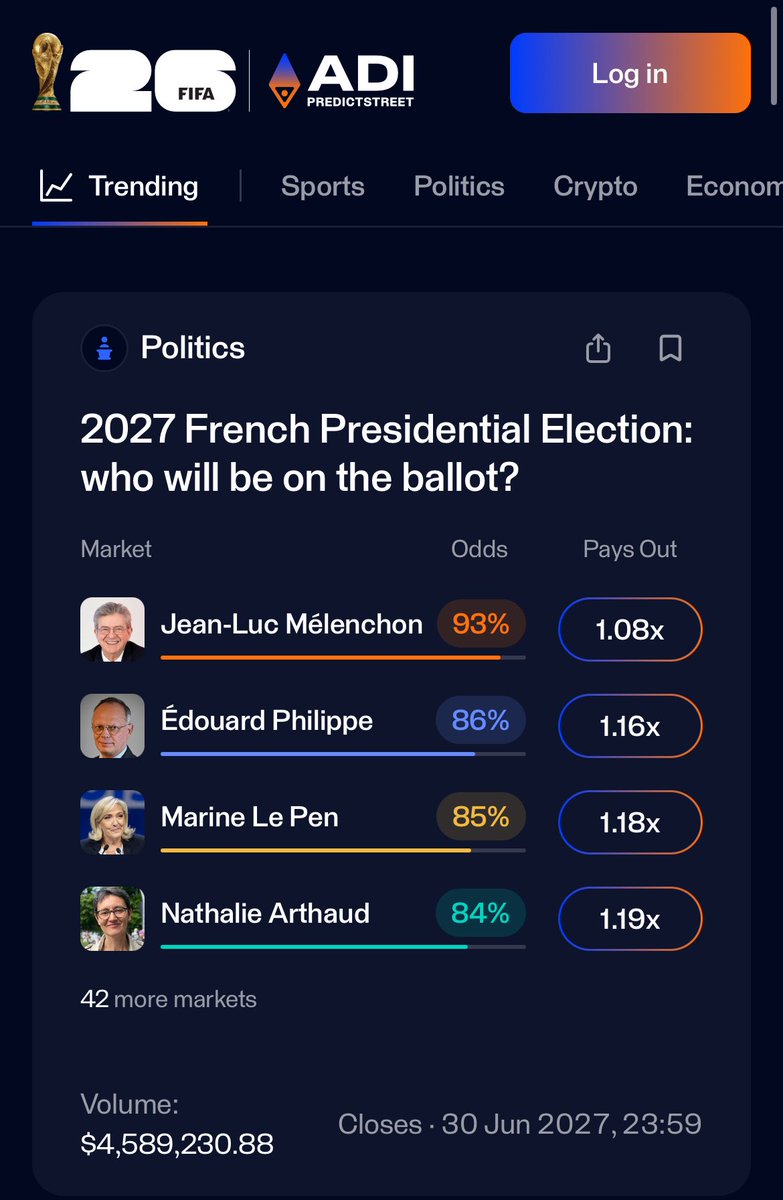Switch to the Politics tab

click(x=459, y=187)
